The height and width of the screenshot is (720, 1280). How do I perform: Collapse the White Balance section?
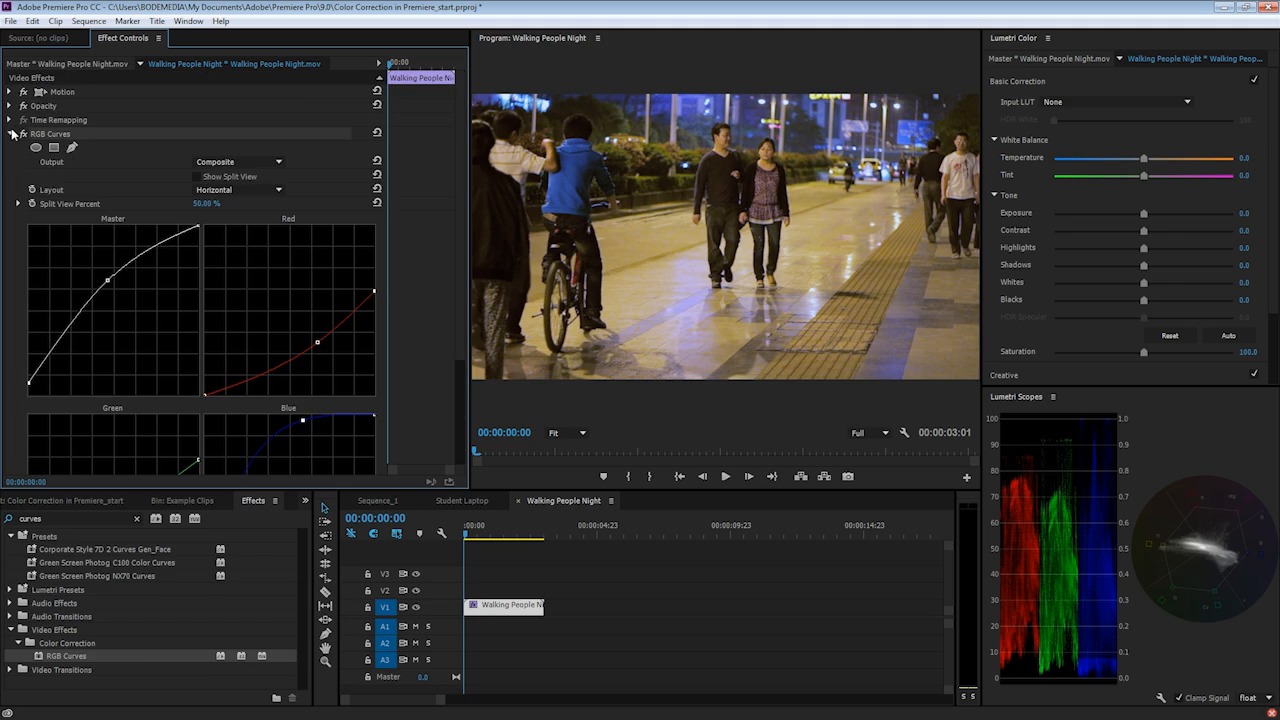click(x=994, y=140)
